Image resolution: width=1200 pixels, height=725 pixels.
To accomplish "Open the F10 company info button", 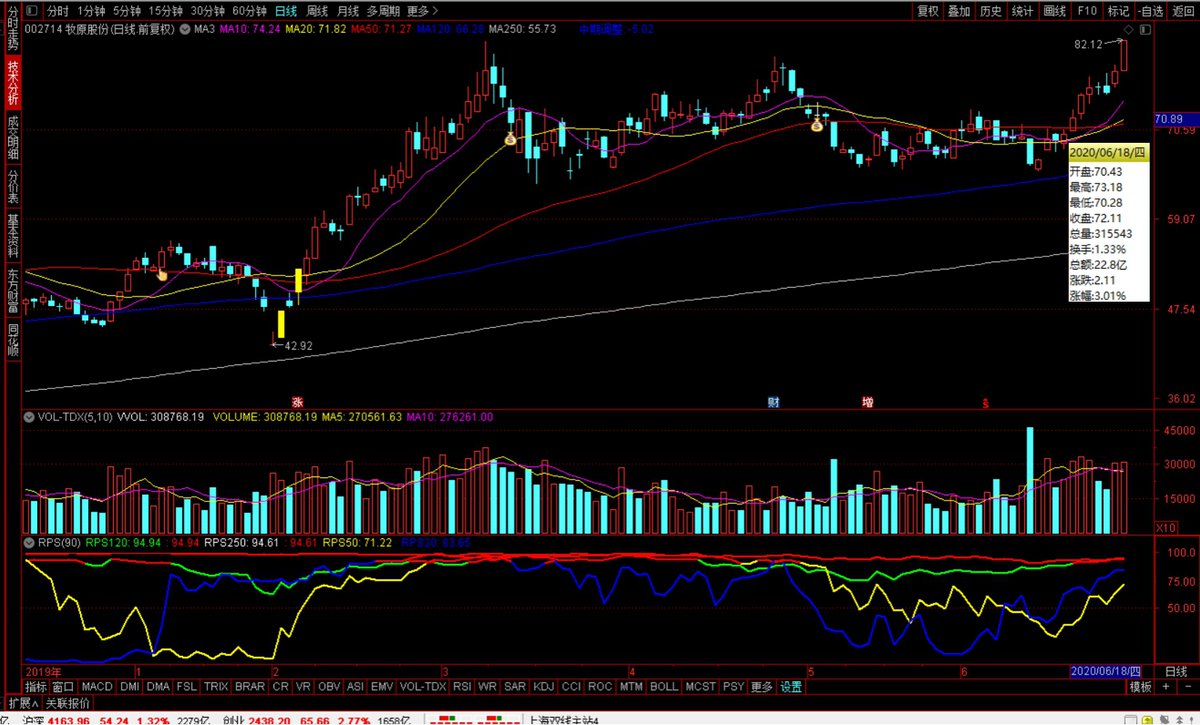I will pos(1087,11).
